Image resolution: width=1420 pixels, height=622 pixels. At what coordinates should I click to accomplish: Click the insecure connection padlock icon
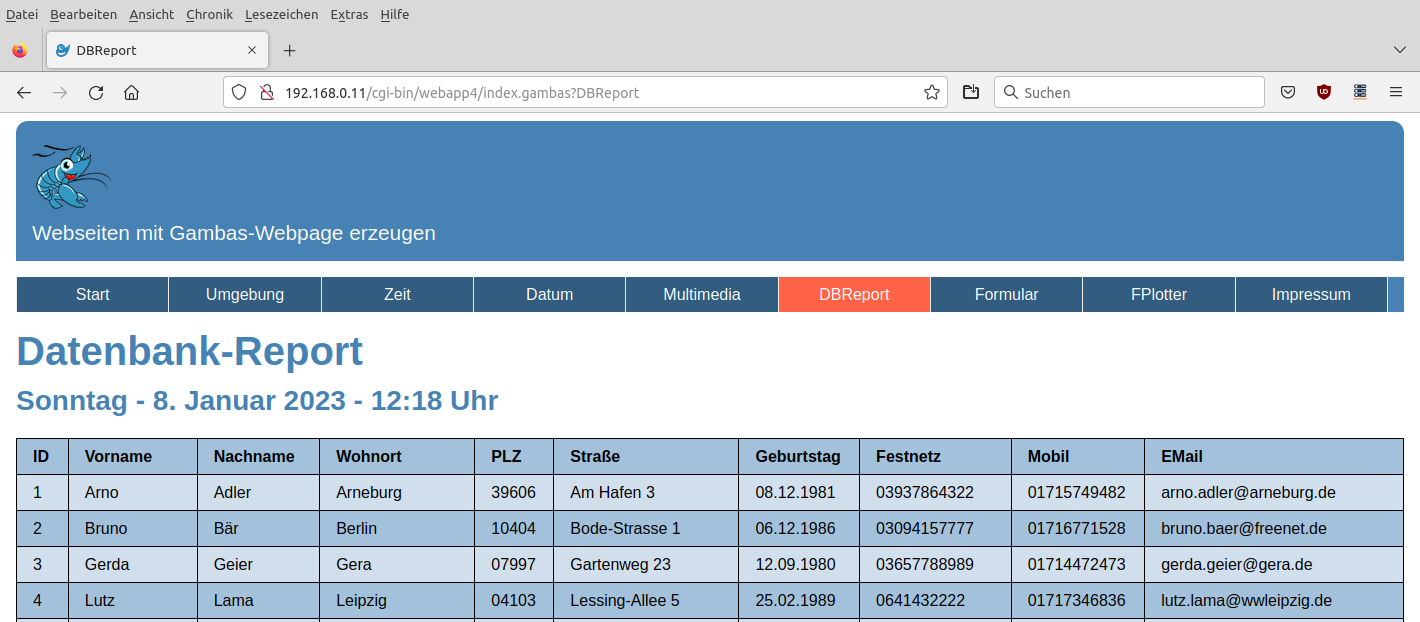coord(266,93)
